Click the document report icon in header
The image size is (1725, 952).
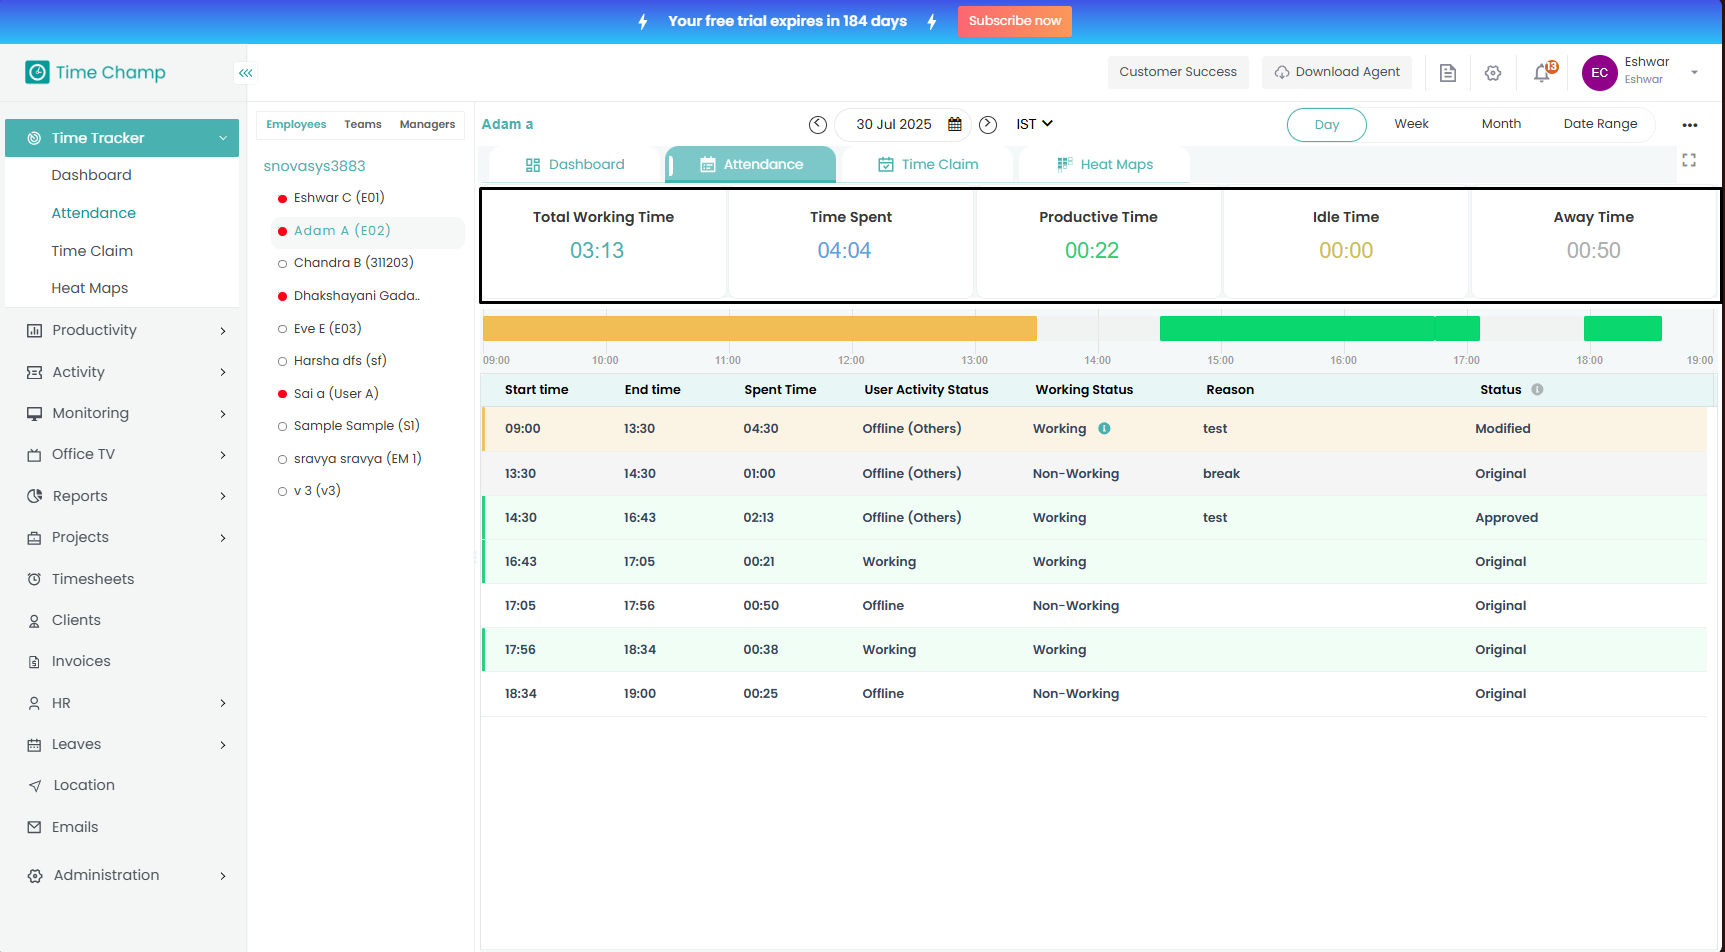(1447, 73)
